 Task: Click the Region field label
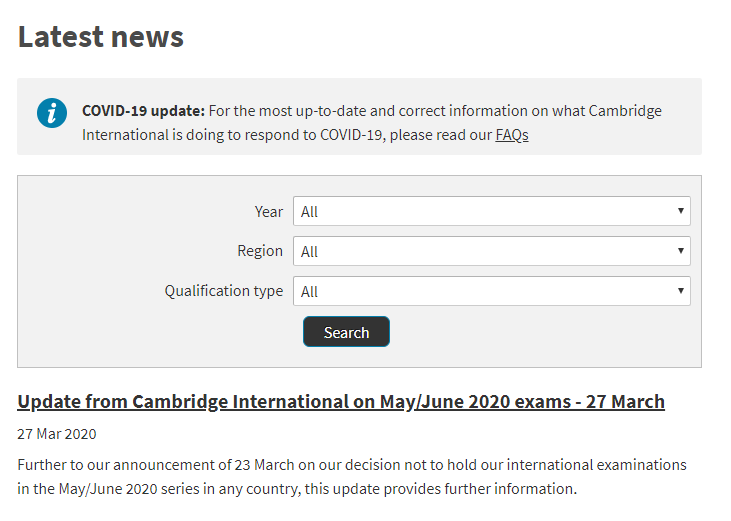tap(260, 251)
